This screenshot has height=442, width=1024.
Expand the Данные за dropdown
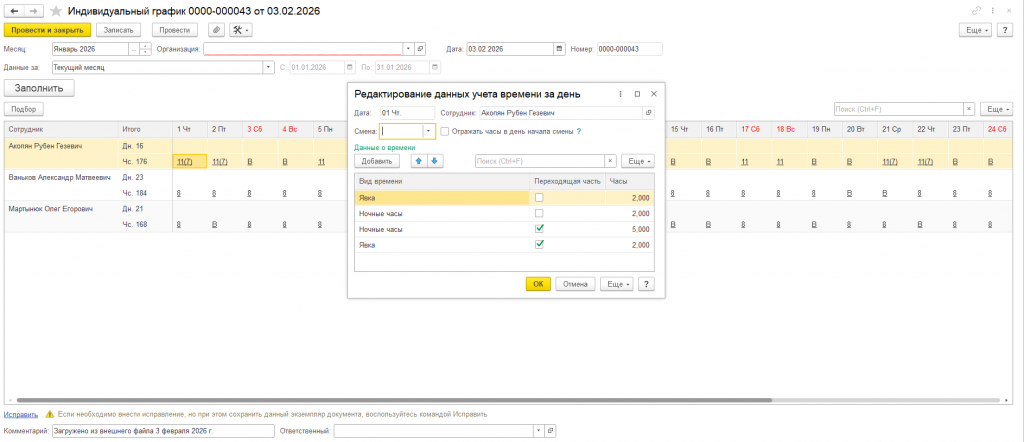(269, 67)
